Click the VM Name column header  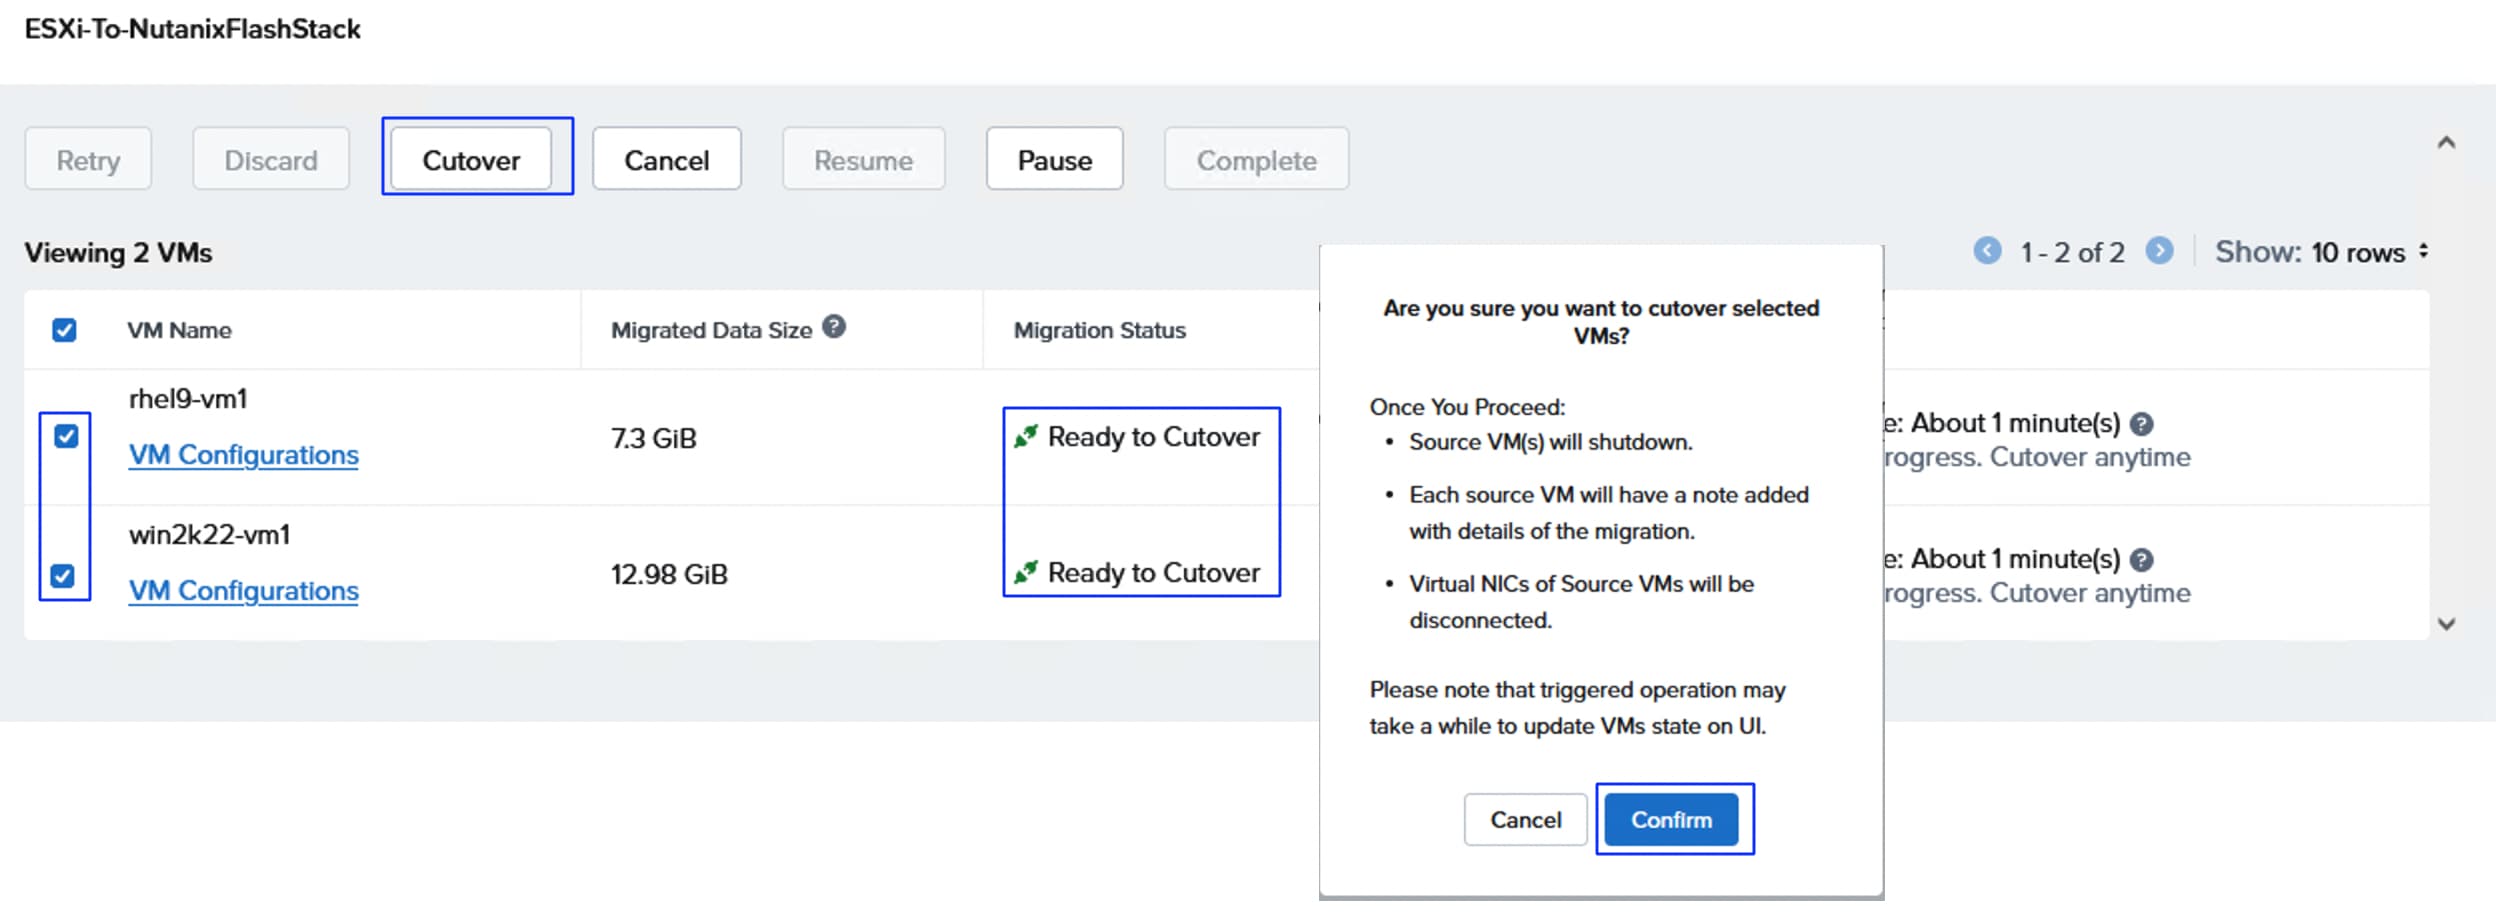[x=179, y=331]
